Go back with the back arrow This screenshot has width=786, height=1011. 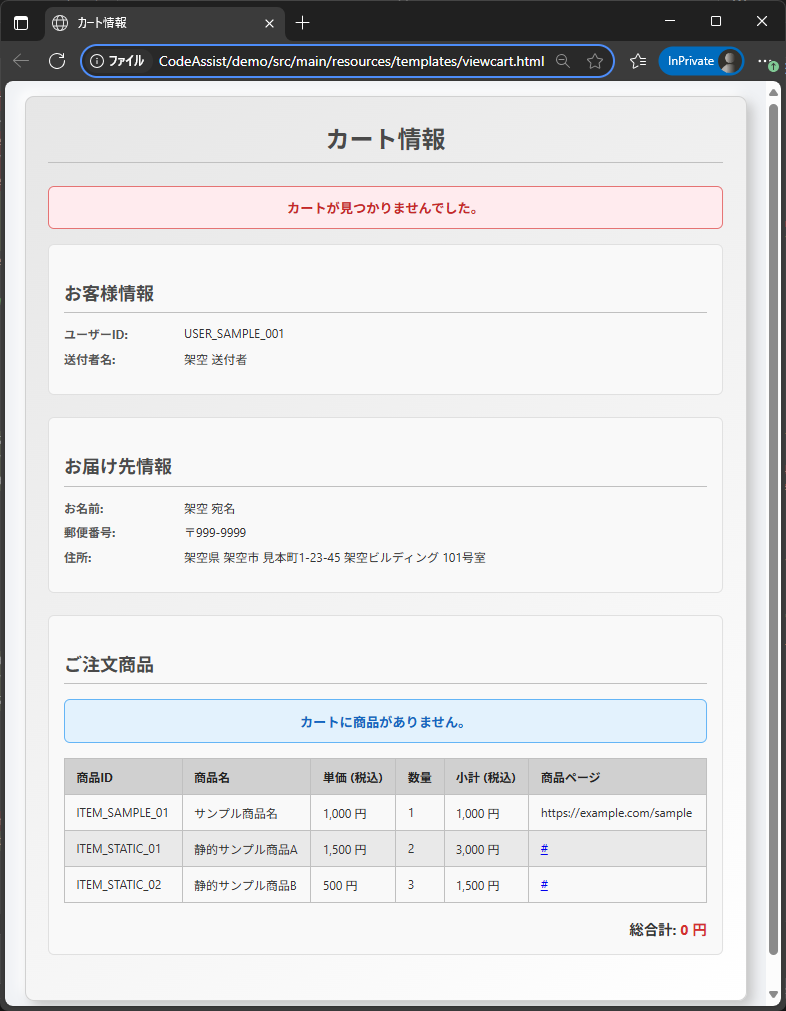[x=21, y=61]
